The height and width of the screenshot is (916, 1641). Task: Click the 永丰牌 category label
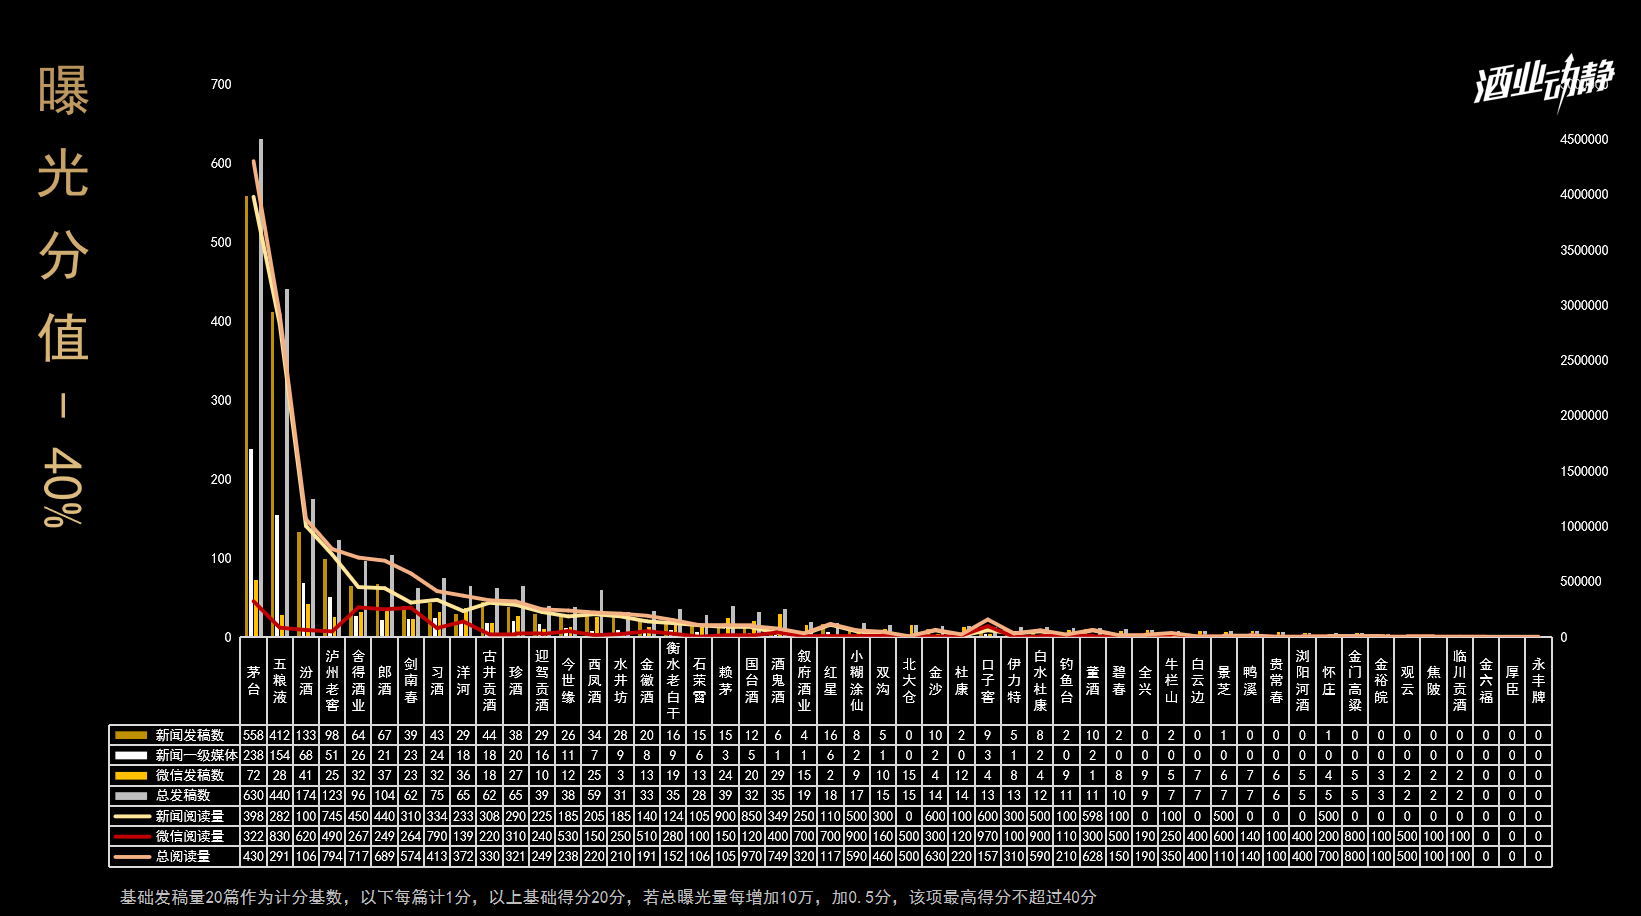coord(1538,681)
